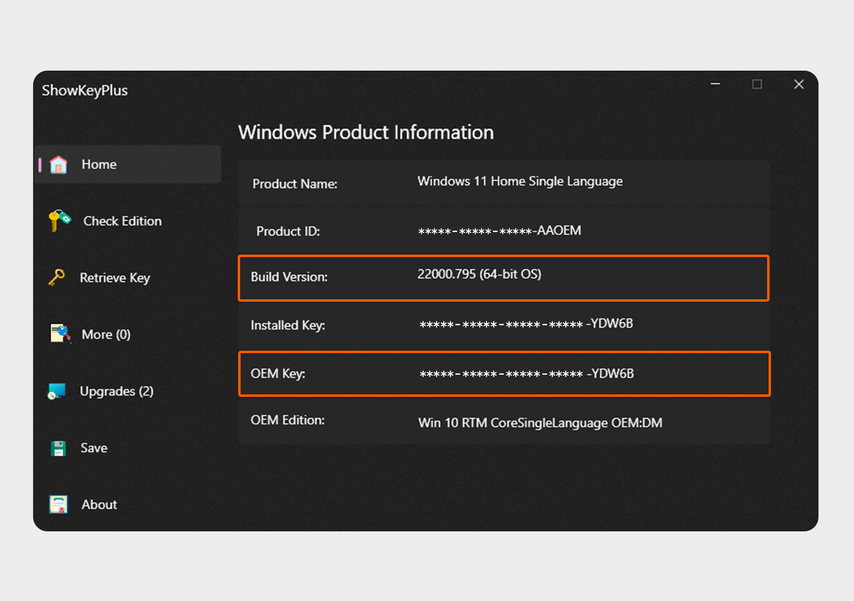
Task: Open About label in sidebar
Action: click(99, 505)
